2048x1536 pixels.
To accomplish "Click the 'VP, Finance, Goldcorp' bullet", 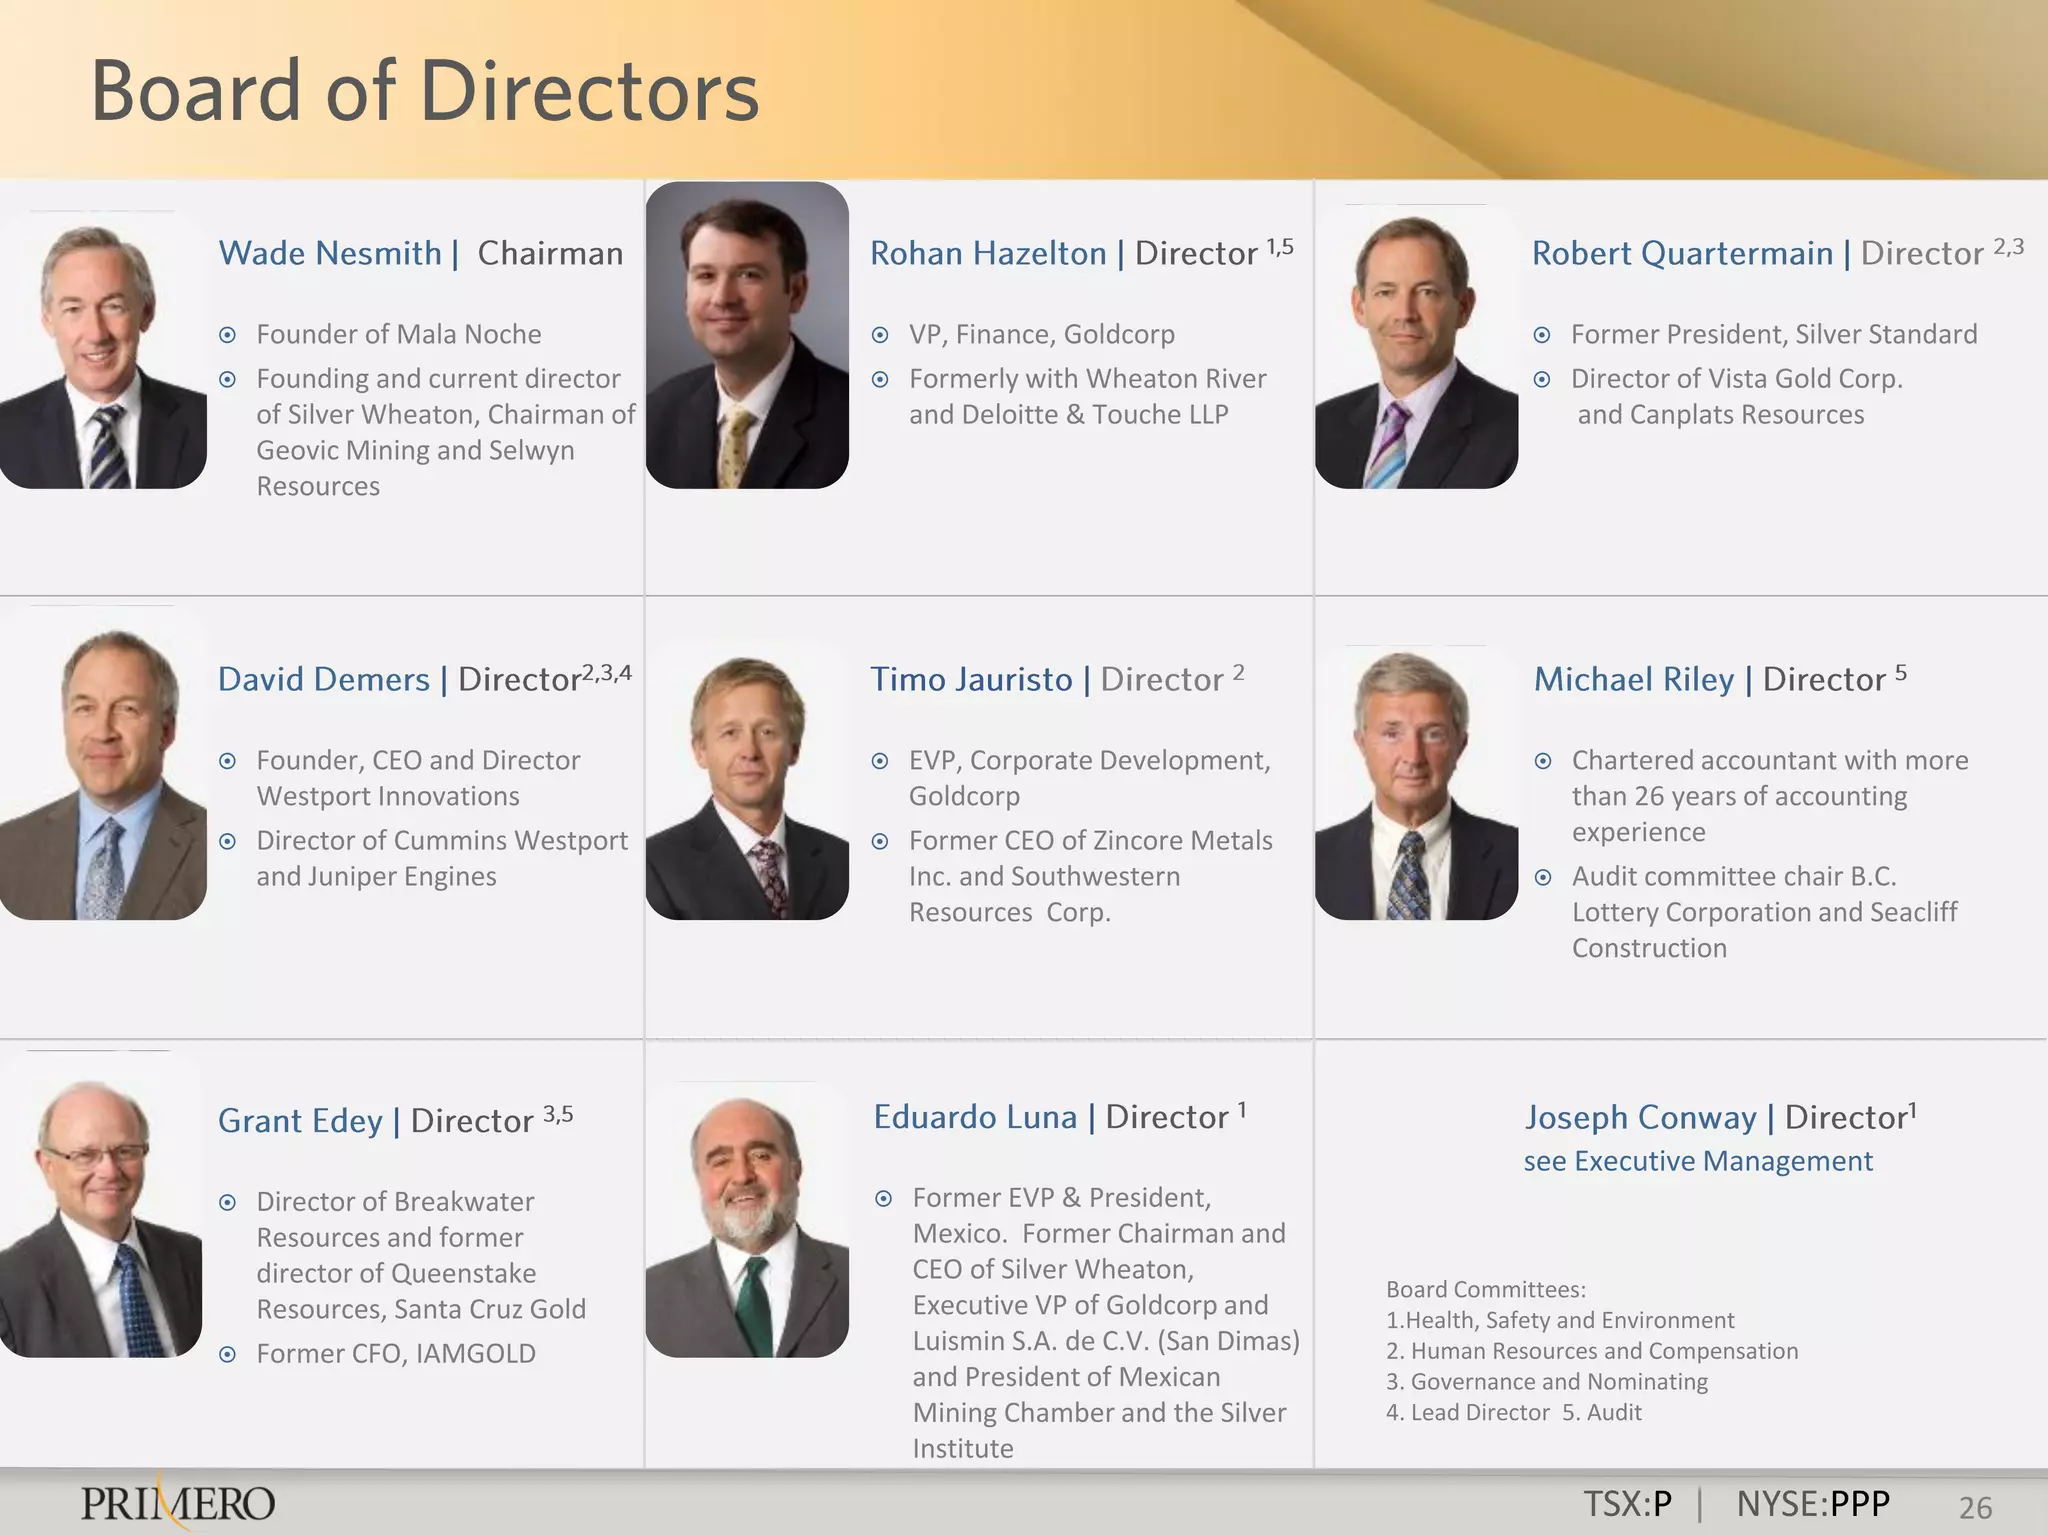I will click(1041, 334).
